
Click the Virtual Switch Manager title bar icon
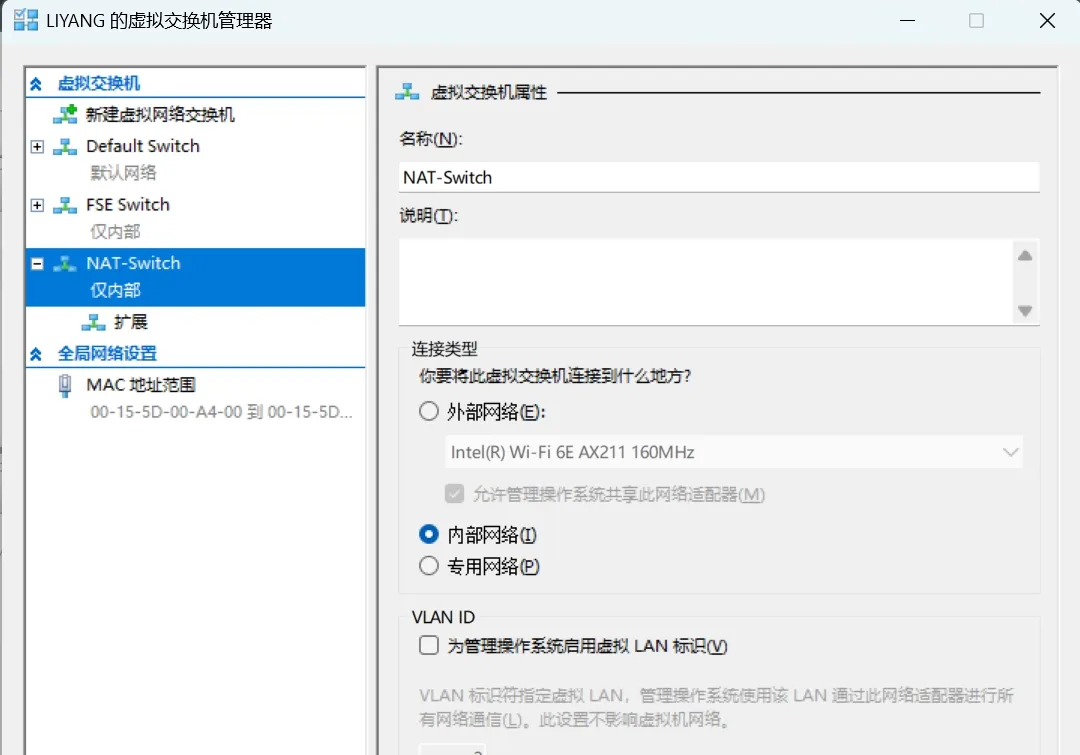(25, 20)
